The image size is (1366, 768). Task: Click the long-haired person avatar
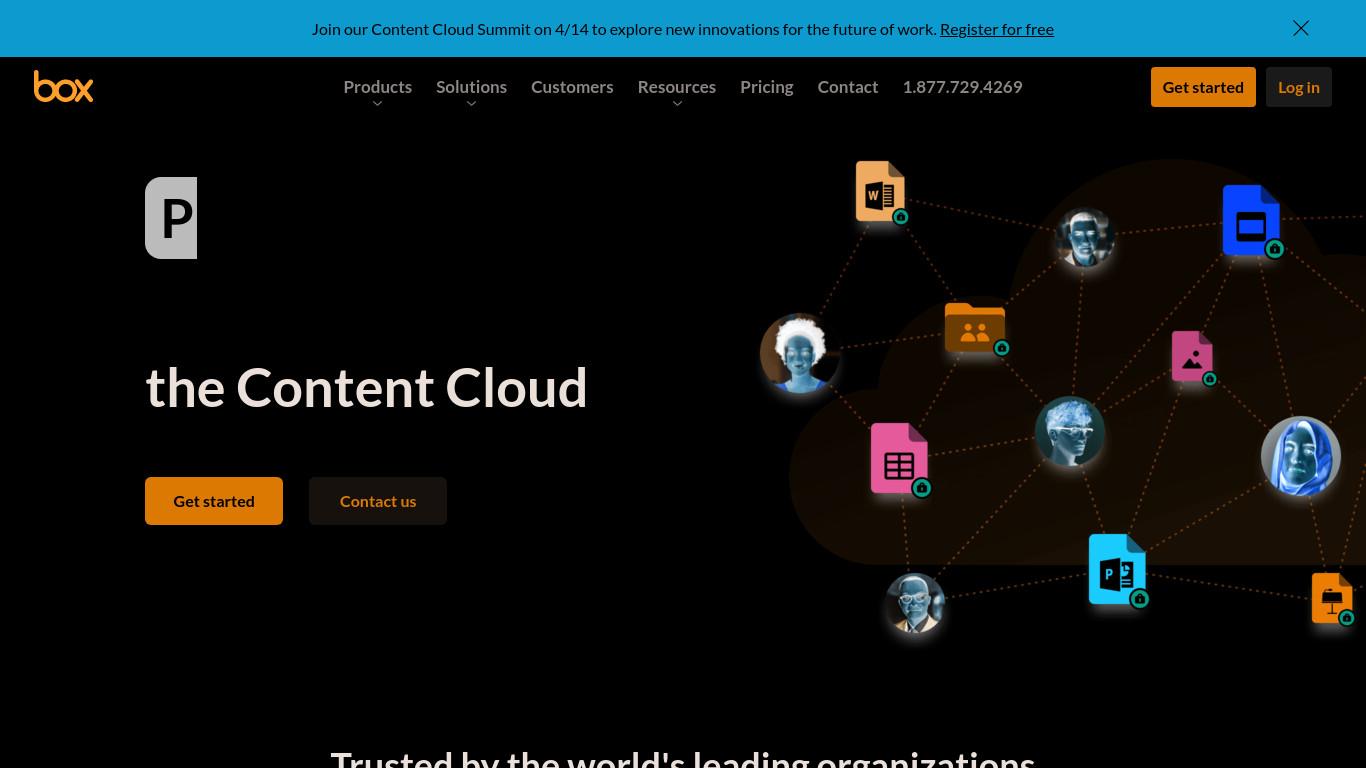coord(1301,456)
